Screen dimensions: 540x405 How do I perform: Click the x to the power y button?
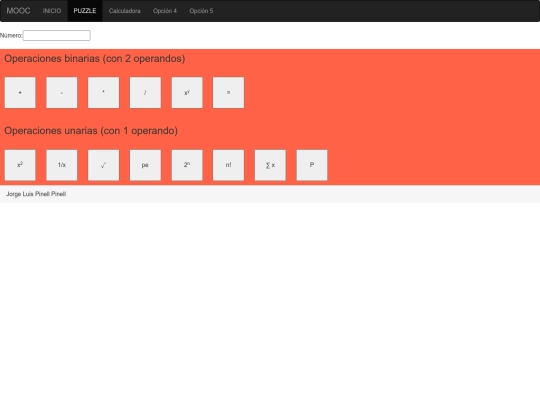click(187, 93)
